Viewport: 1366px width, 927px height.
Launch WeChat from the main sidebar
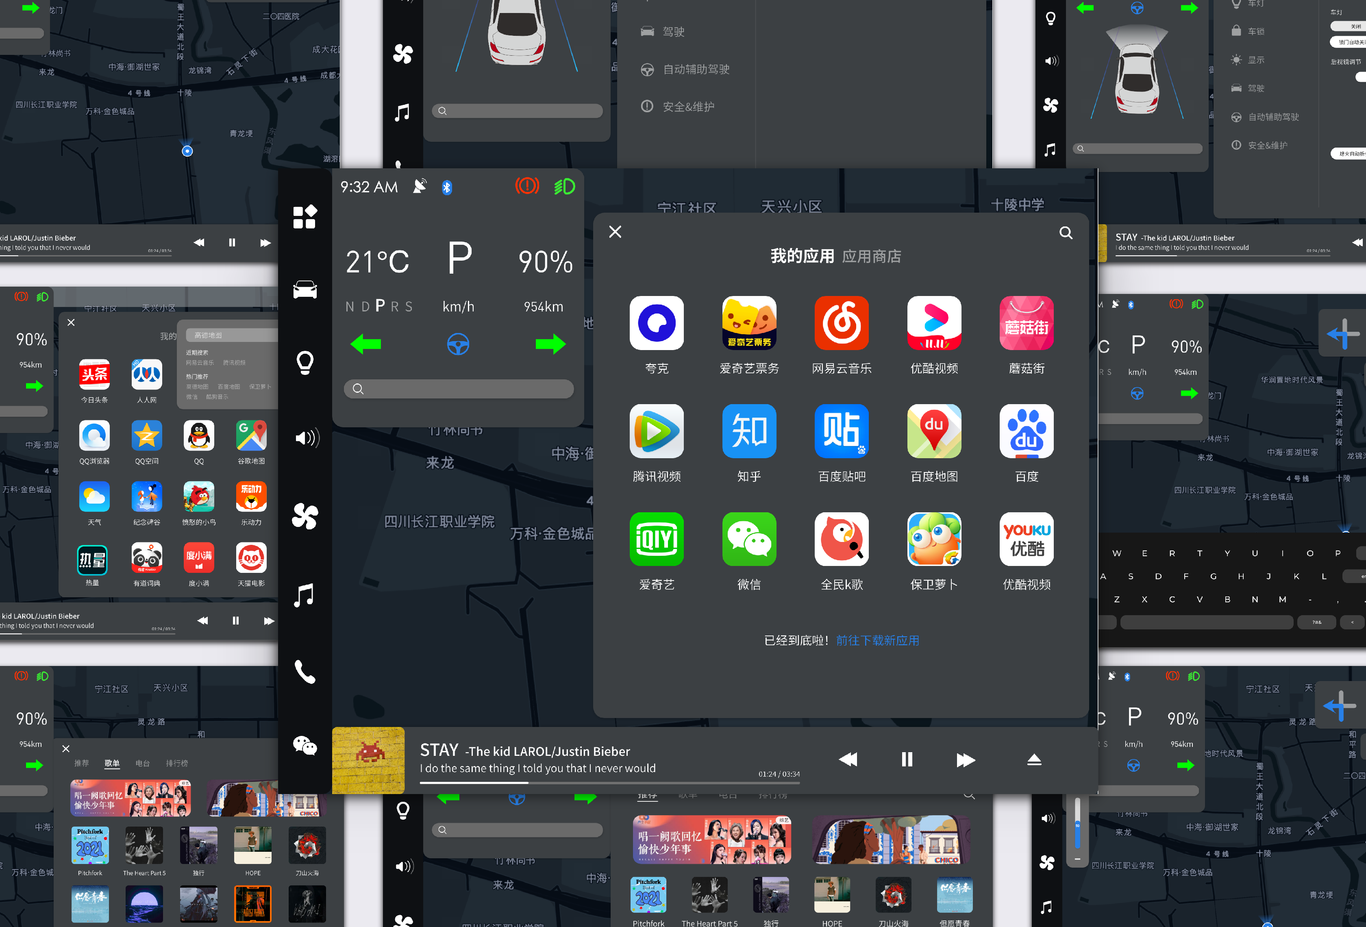pos(305,746)
